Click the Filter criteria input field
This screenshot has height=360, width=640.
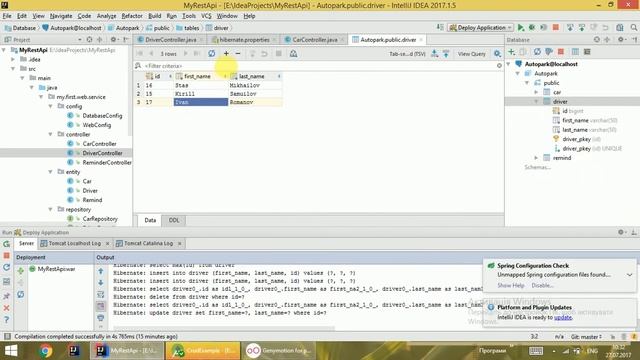pos(318,66)
